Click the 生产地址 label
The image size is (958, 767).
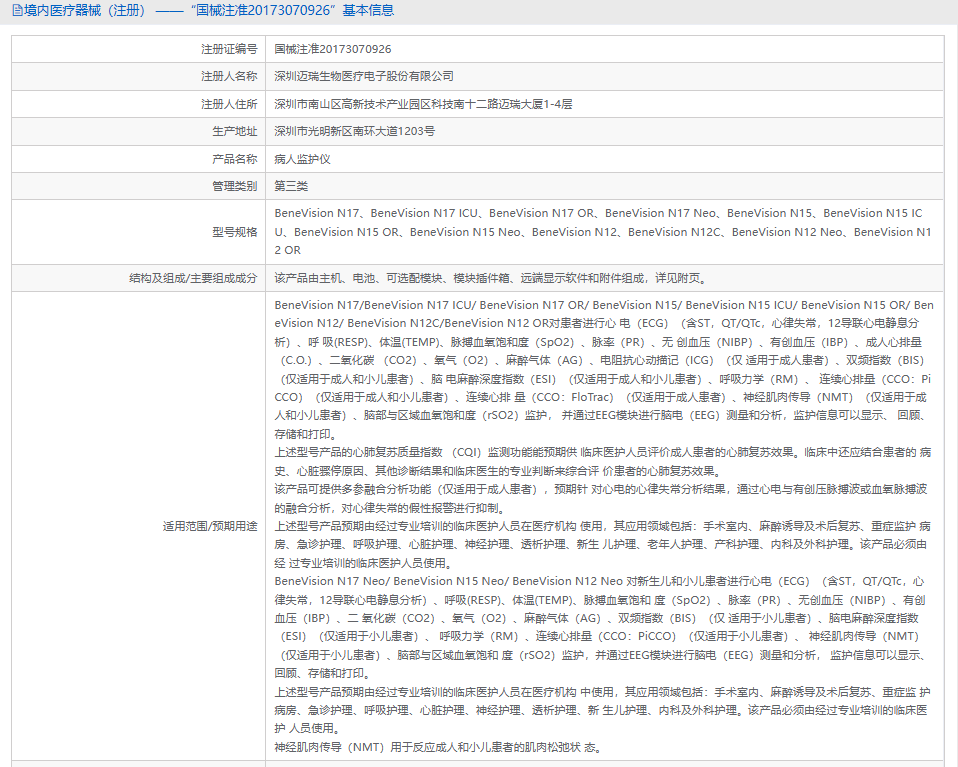coord(235,131)
